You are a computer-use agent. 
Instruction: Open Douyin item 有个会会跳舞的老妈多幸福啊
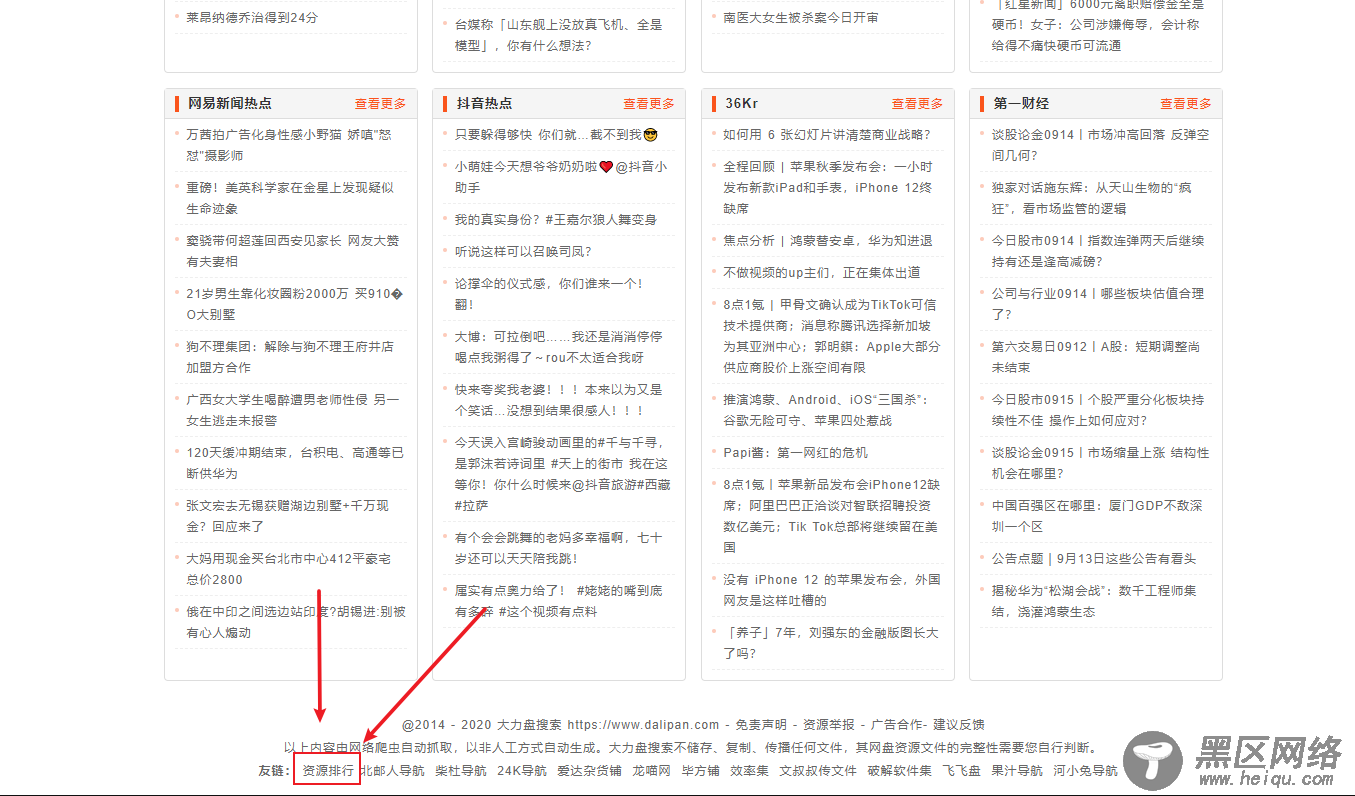558,548
